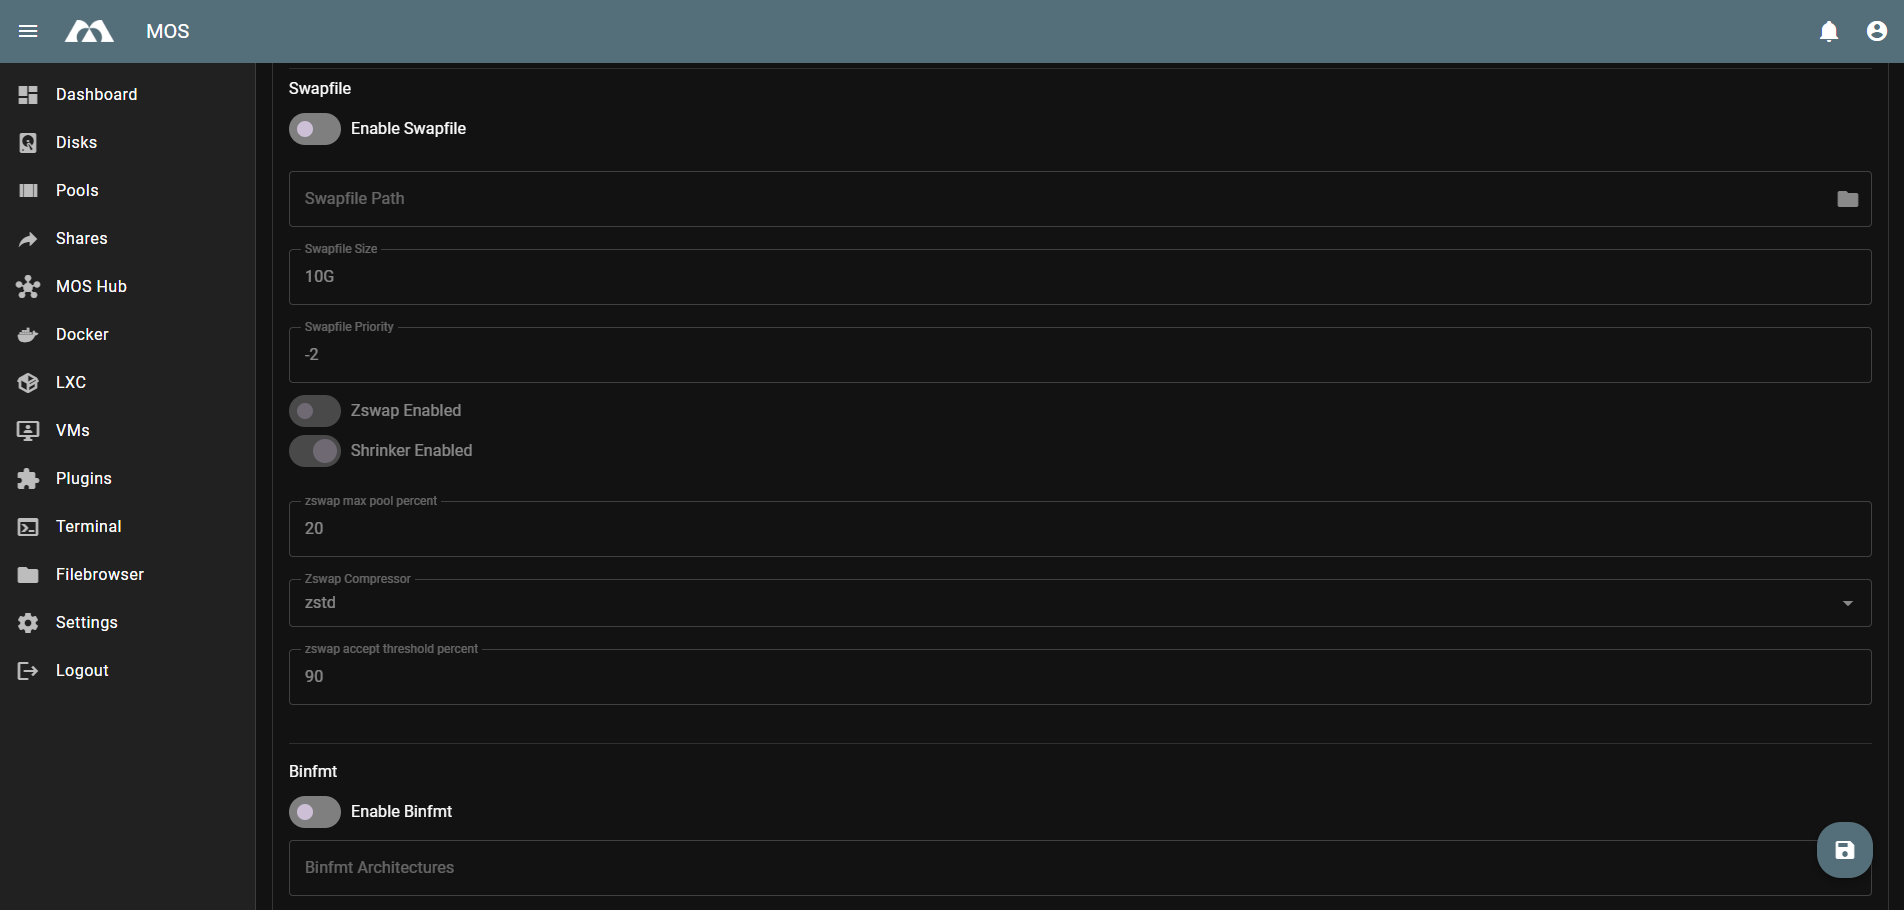Click the Swapfile Size input field
This screenshot has width=1904, height=910.
point(1078,277)
